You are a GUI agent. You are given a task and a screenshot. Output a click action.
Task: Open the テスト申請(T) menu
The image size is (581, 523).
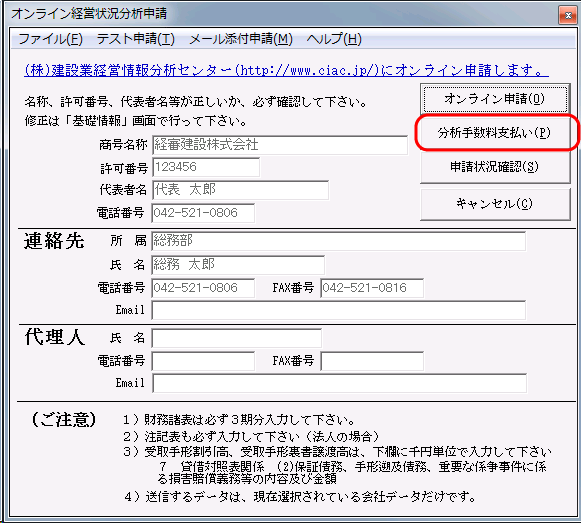point(136,39)
